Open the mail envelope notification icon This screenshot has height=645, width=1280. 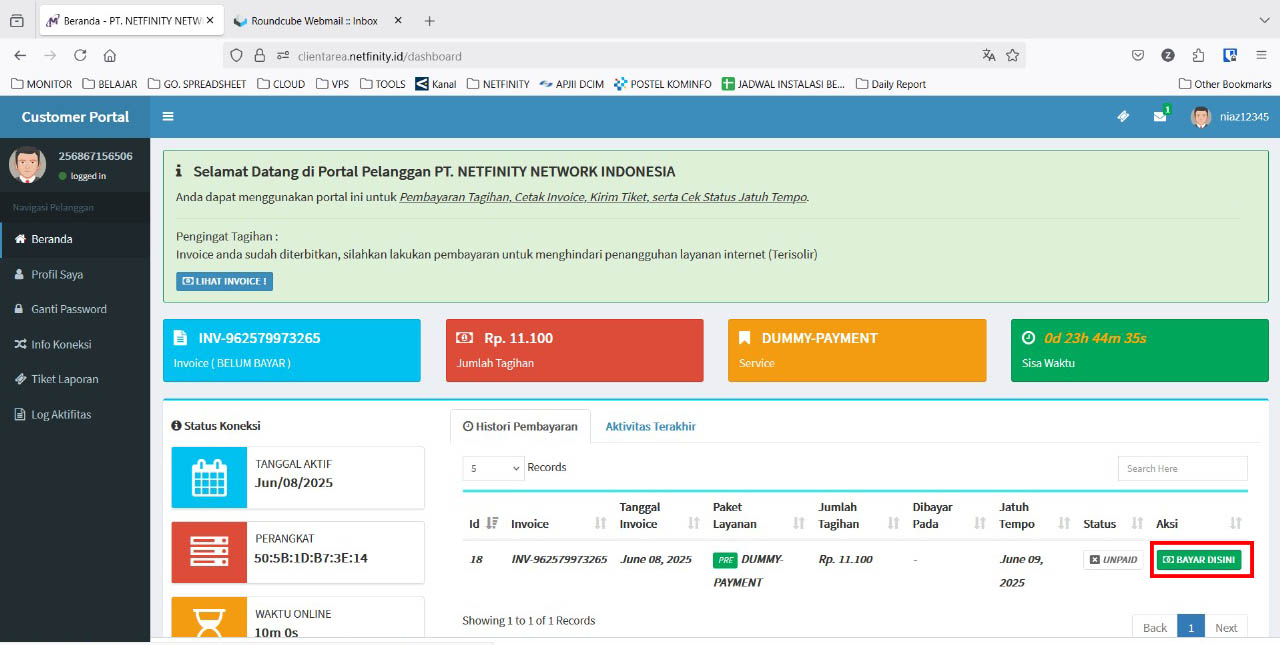click(1159, 117)
